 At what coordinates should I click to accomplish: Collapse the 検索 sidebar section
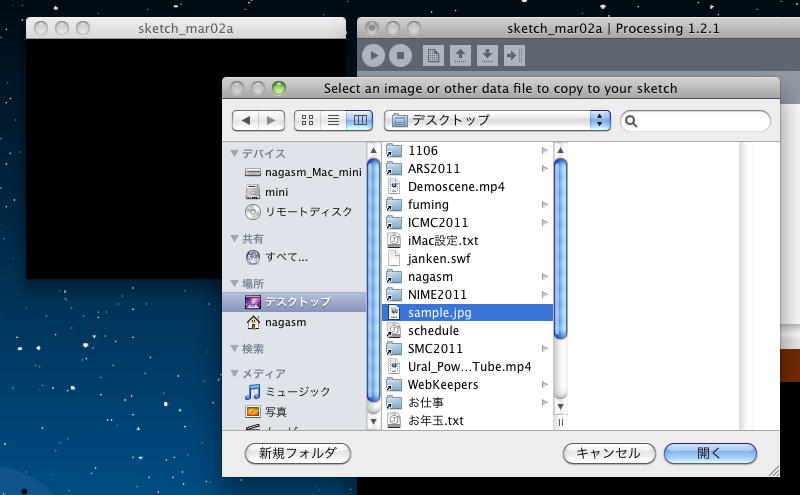pyautogui.click(x=235, y=349)
